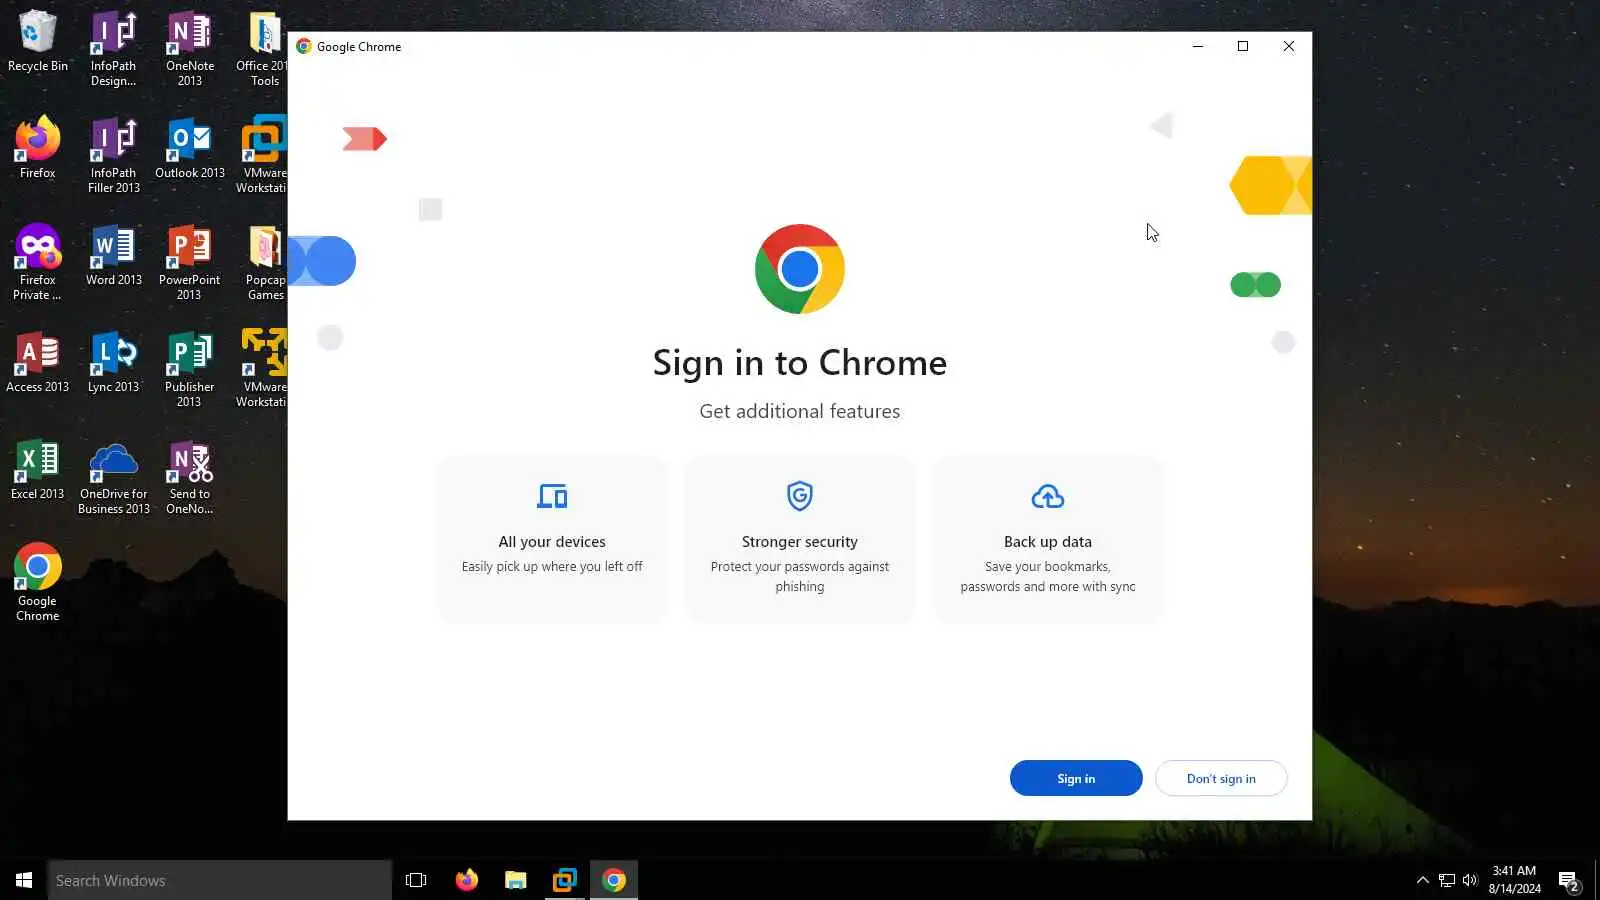Viewport: 1600px width, 900px height.
Task: Show hidden system tray icons
Action: coord(1422,880)
